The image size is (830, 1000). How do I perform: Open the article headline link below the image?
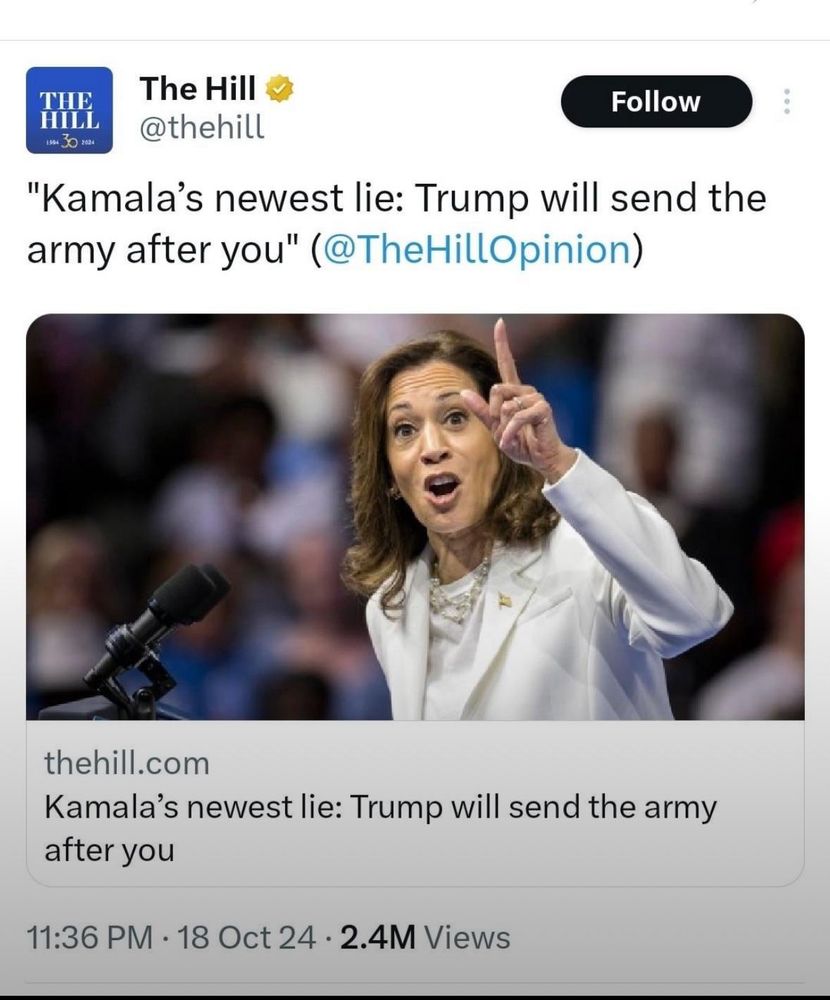pyautogui.click(x=380, y=826)
